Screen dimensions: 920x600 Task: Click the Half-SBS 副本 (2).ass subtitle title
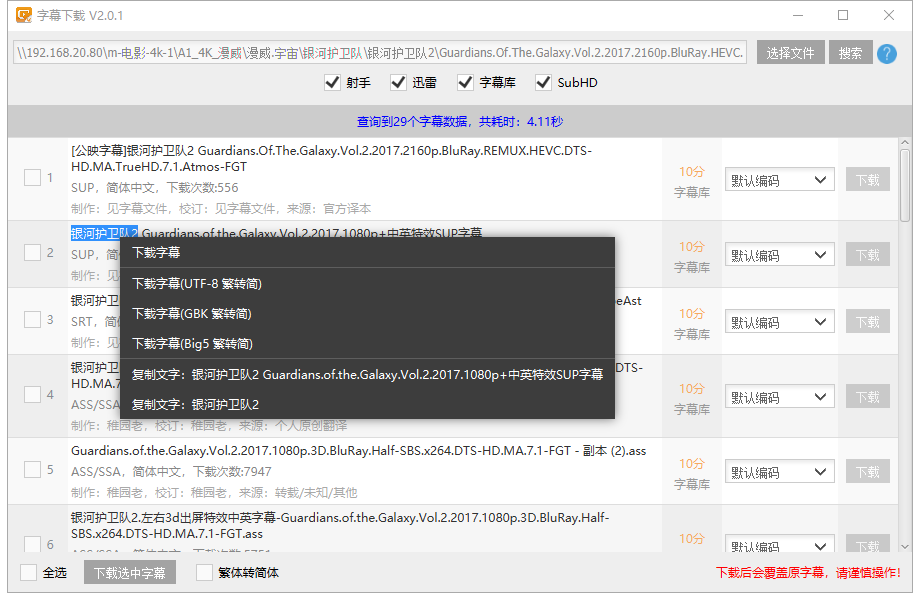(358, 450)
